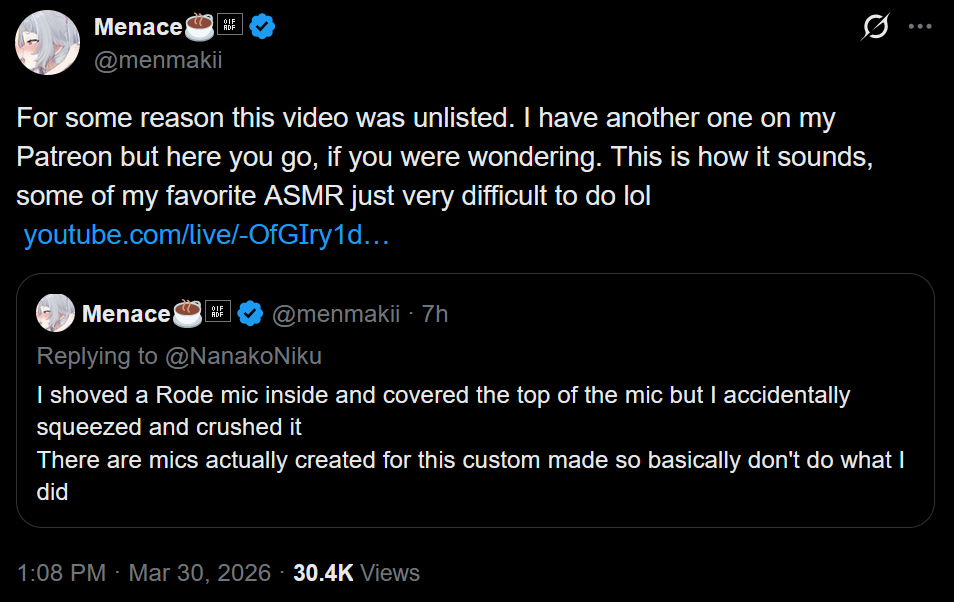Click the @menmakii handle in the quoted tweet
The width and height of the screenshot is (954, 602).
pos(336,314)
